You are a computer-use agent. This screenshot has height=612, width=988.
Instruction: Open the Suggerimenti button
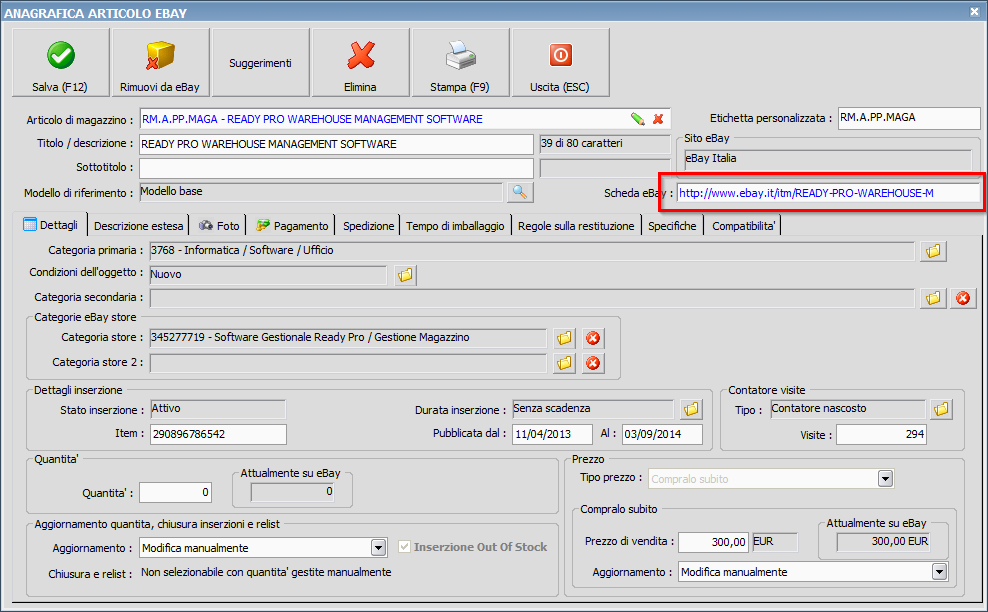click(260, 62)
